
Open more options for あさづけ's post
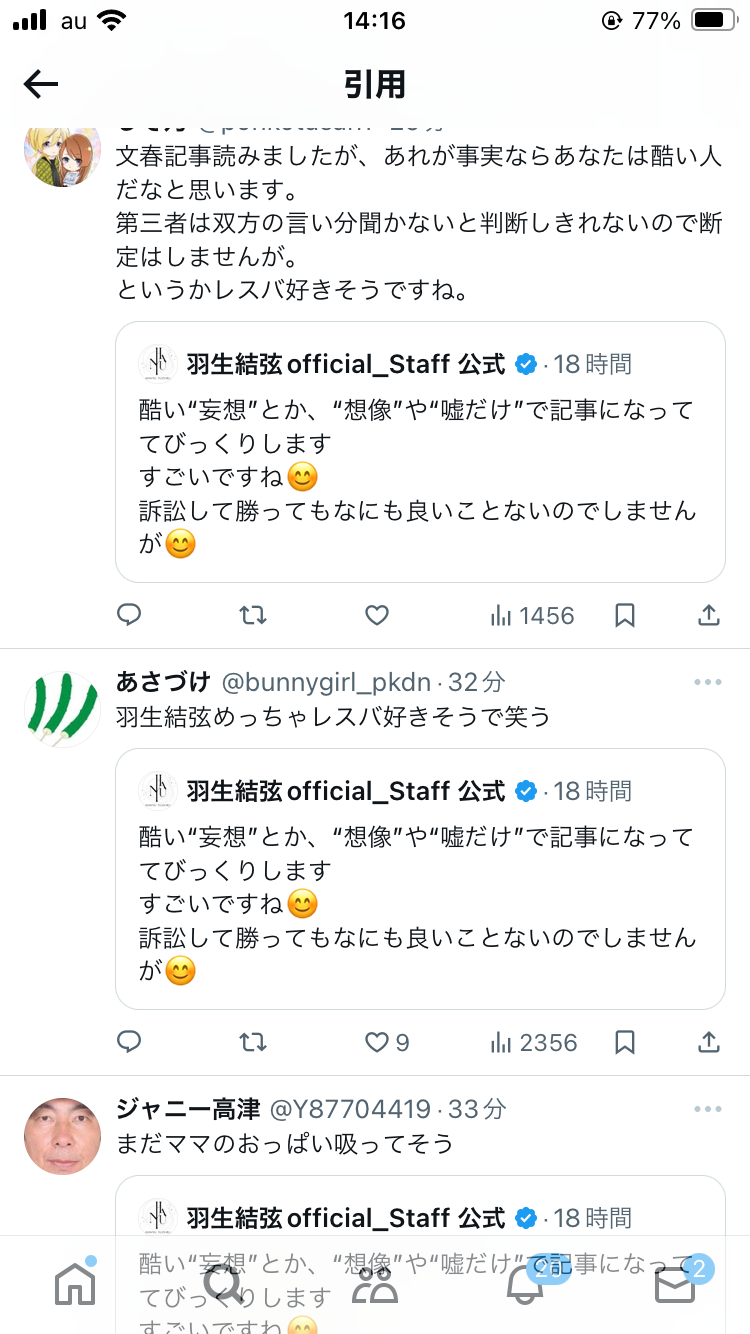[x=707, y=682]
